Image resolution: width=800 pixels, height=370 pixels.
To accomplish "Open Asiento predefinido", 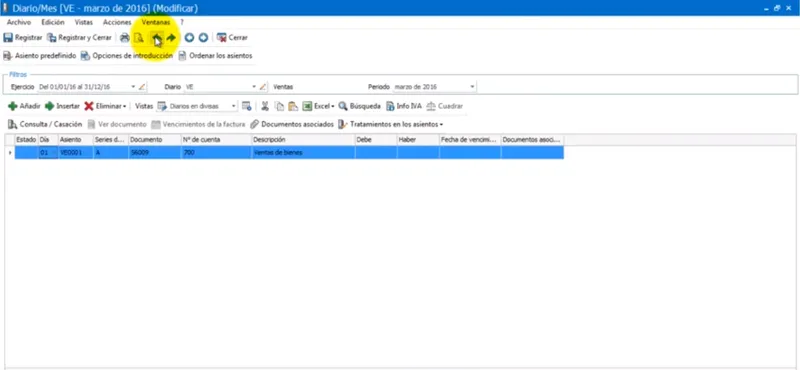I will click(x=40, y=56).
